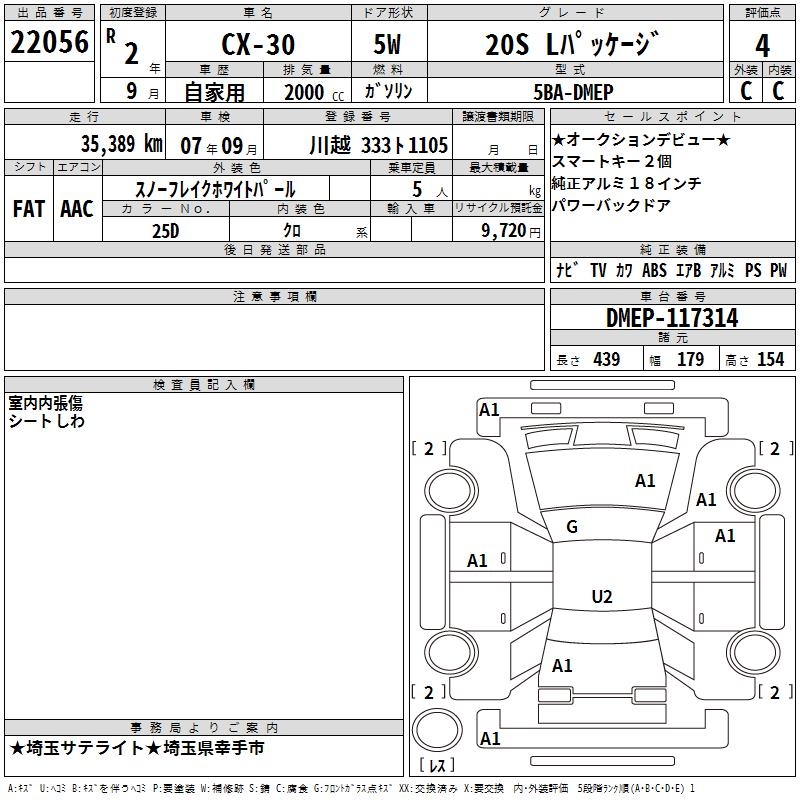Click the overall score 4

[x=762, y=46]
